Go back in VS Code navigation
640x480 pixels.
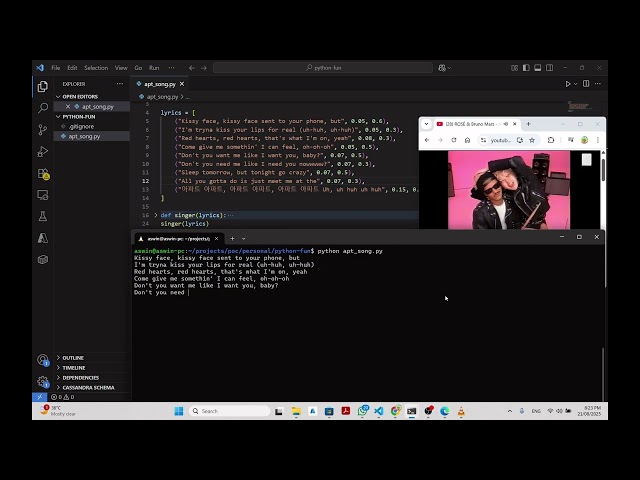(191, 68)
